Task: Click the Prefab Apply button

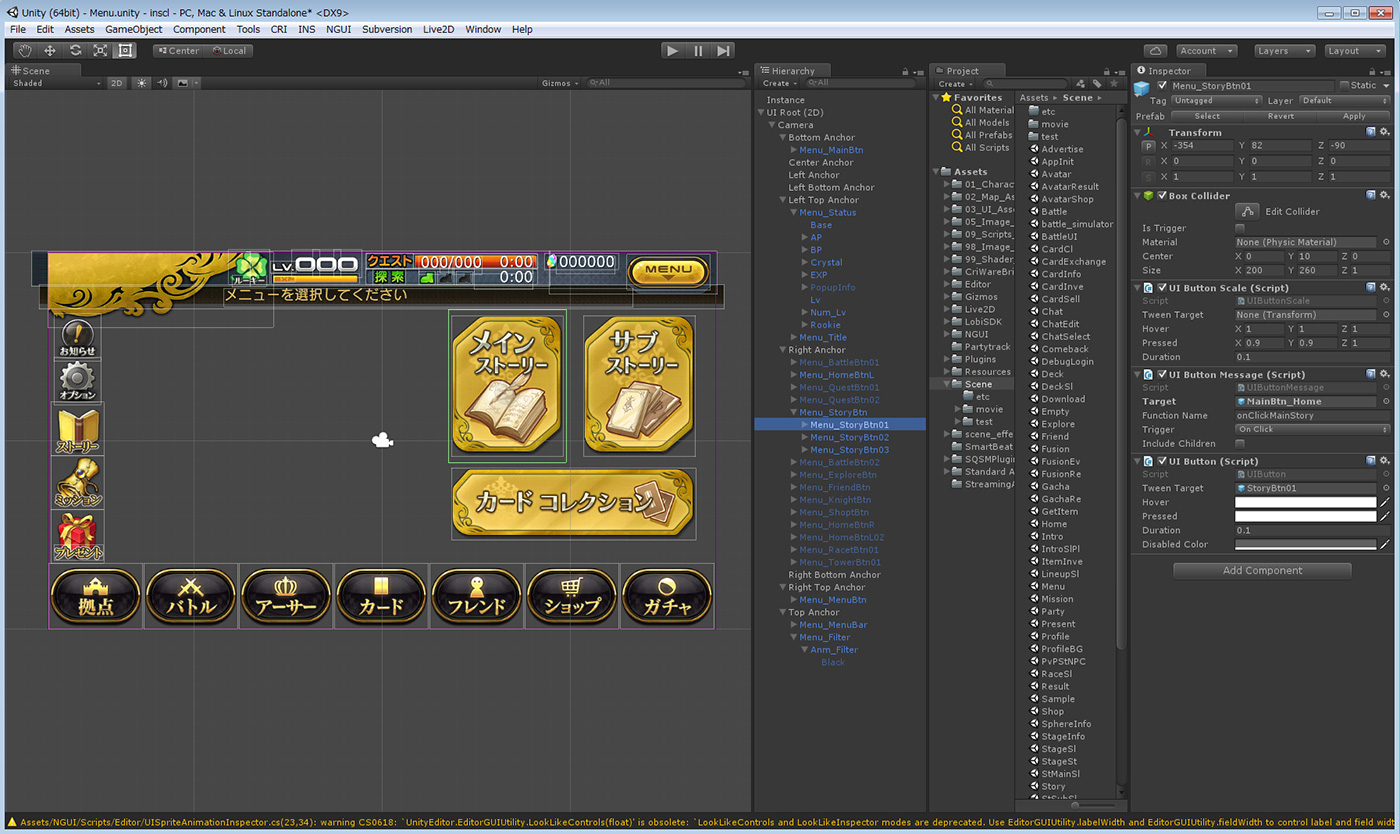Action: [x=1354, y=116]
